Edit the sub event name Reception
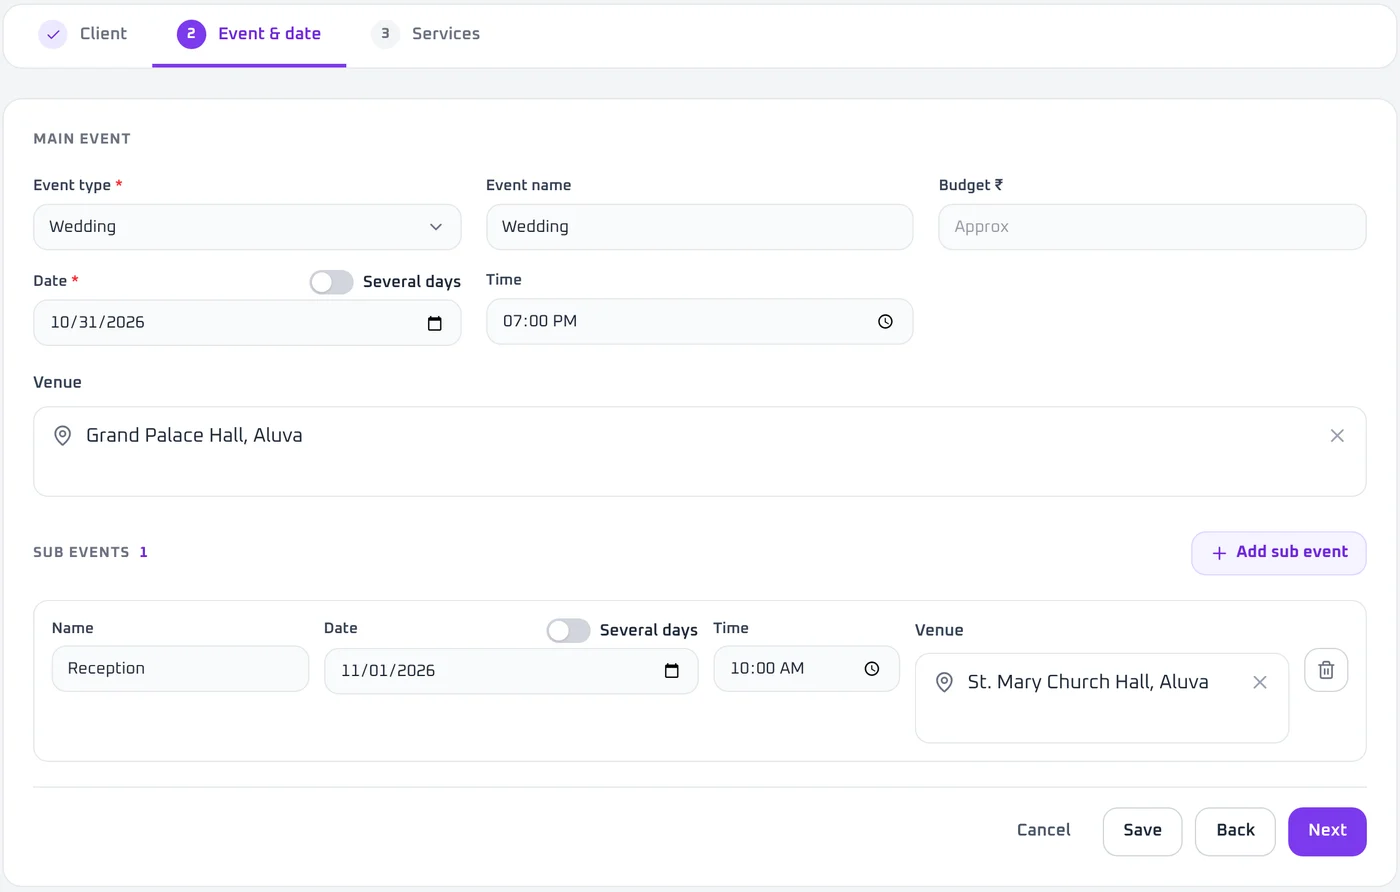Screen dimensions: 1400x892 [180, 669]
